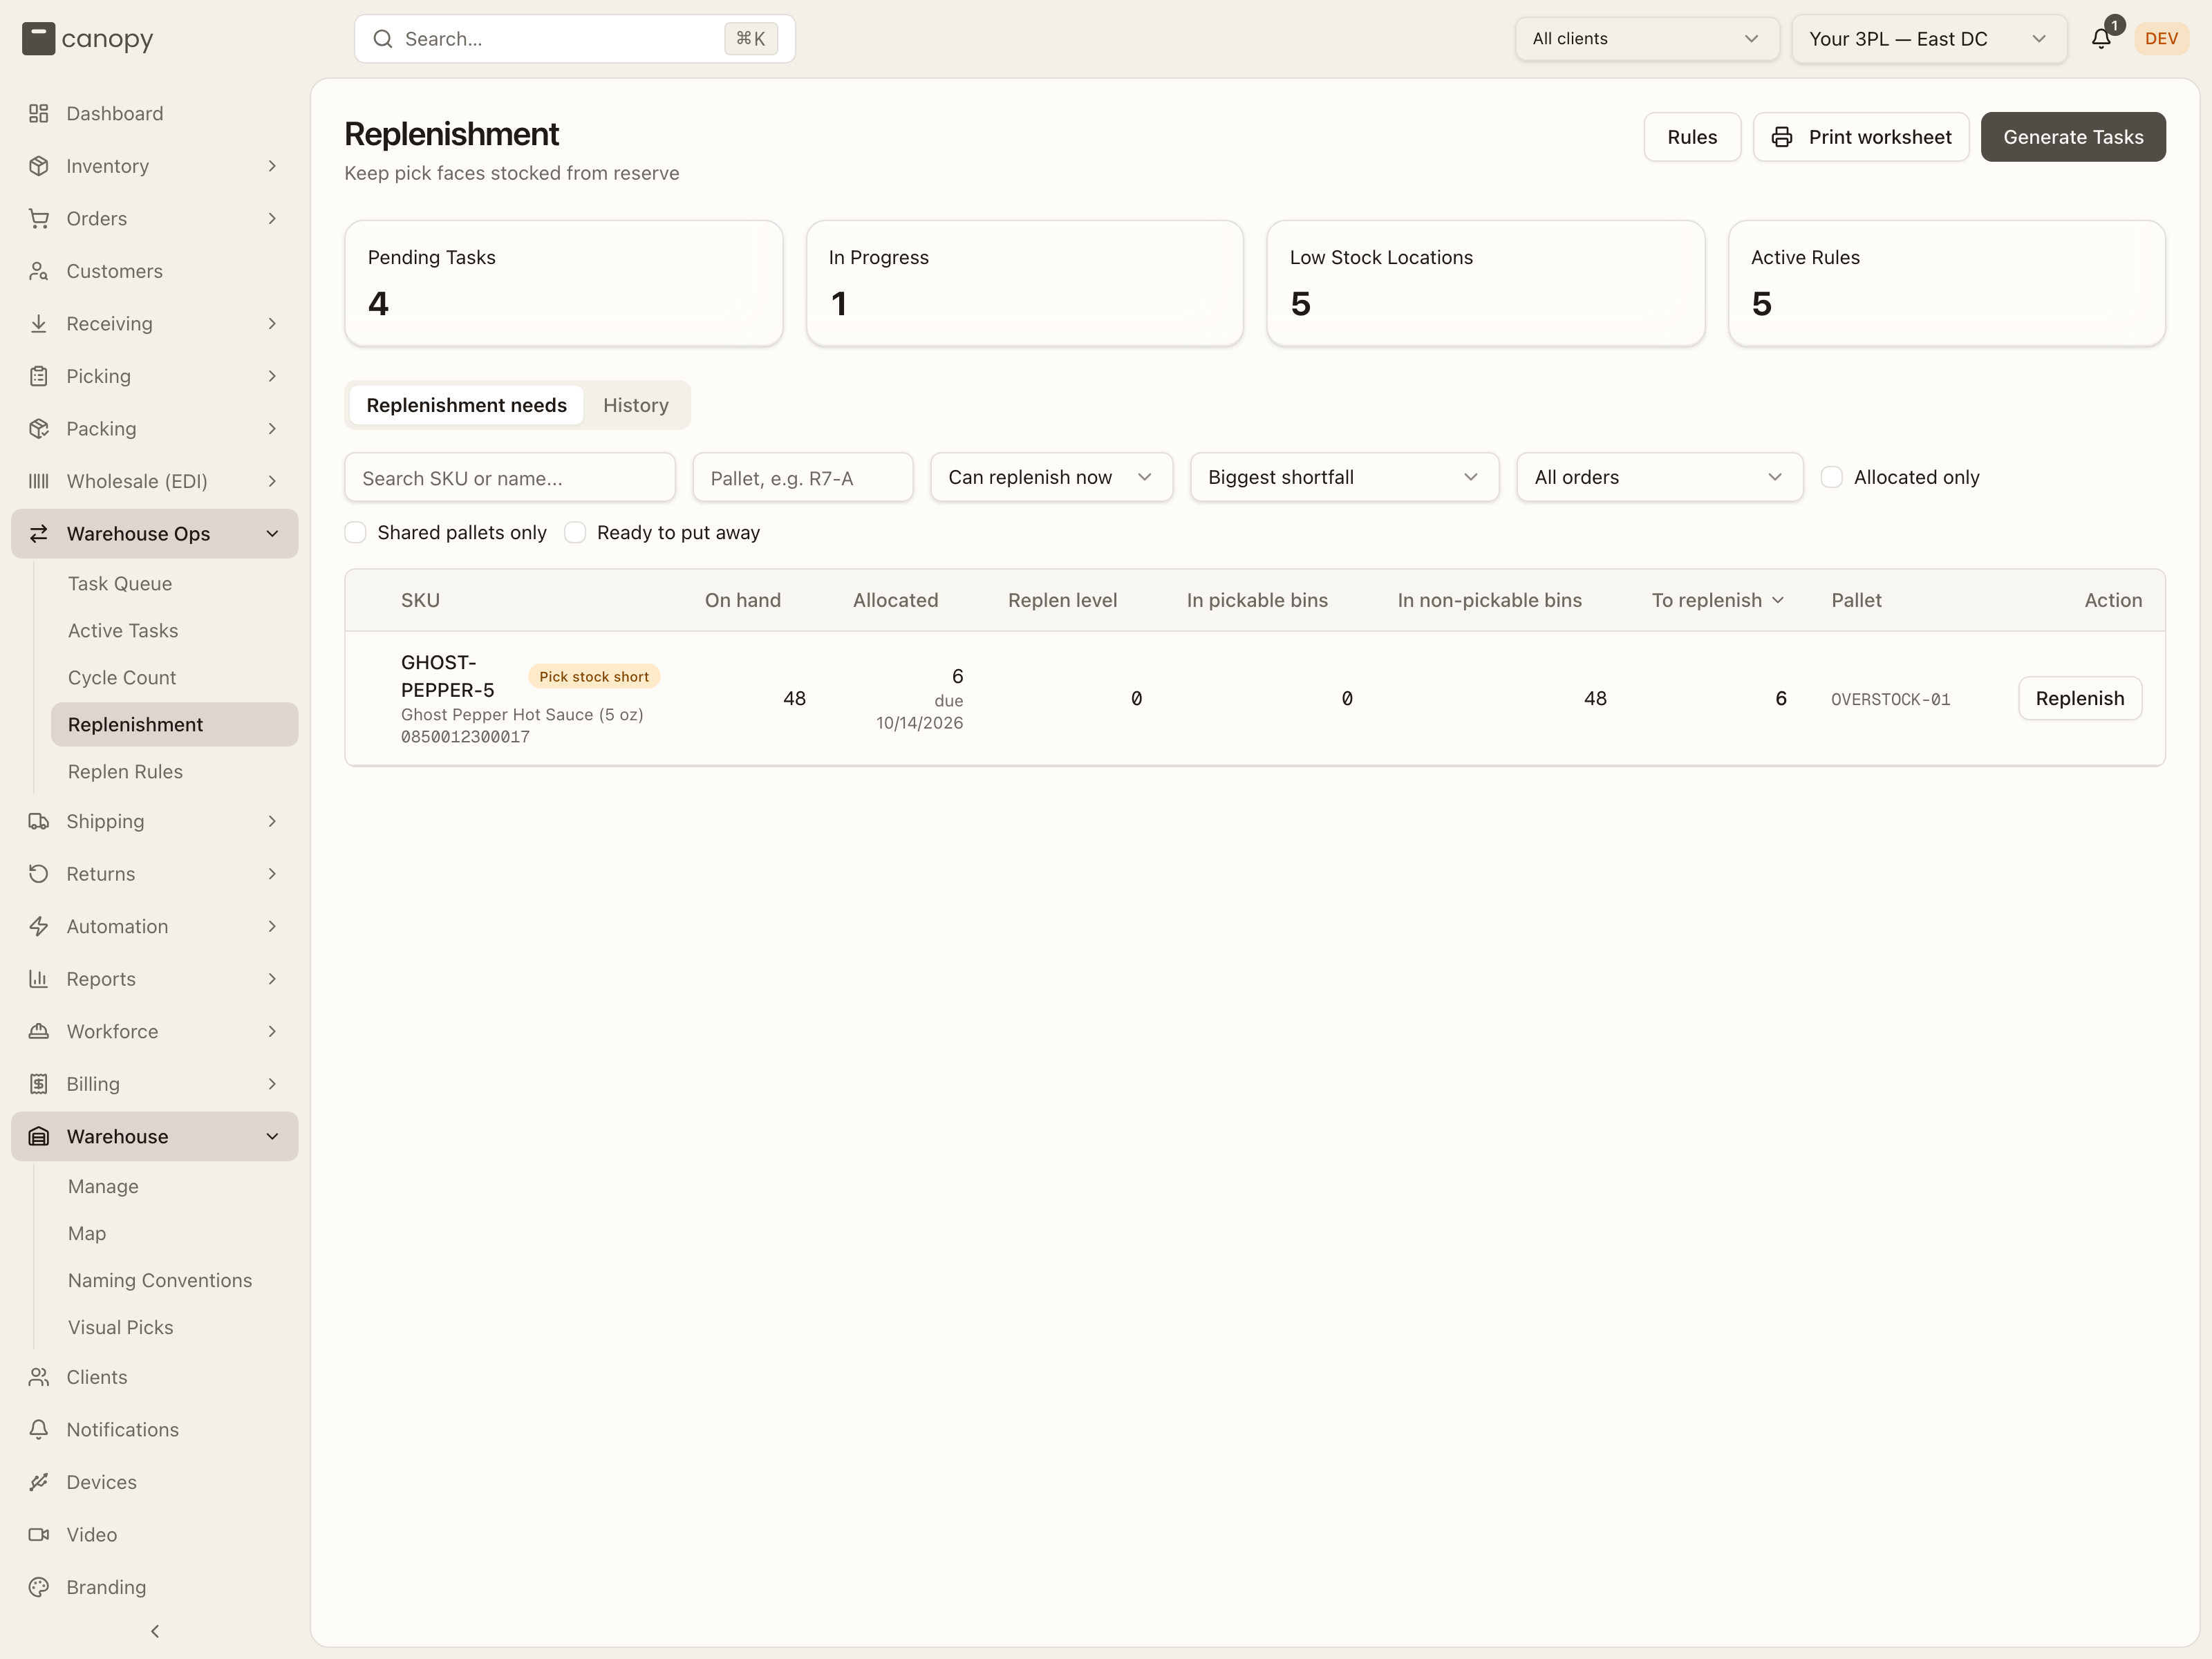Expand the Shipping menu chevron
The height and width of the screenshot is (1659, 2212).
click(x=272, y=821)
